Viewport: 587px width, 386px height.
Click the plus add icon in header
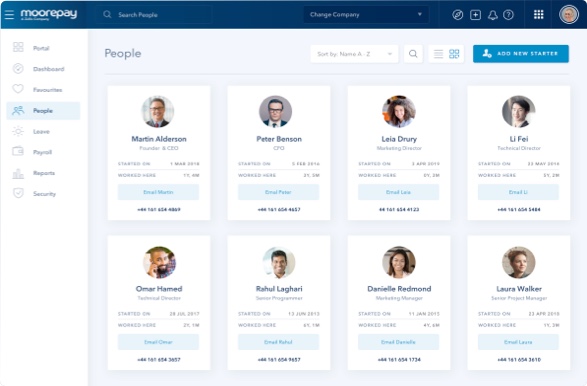[475, 15]
